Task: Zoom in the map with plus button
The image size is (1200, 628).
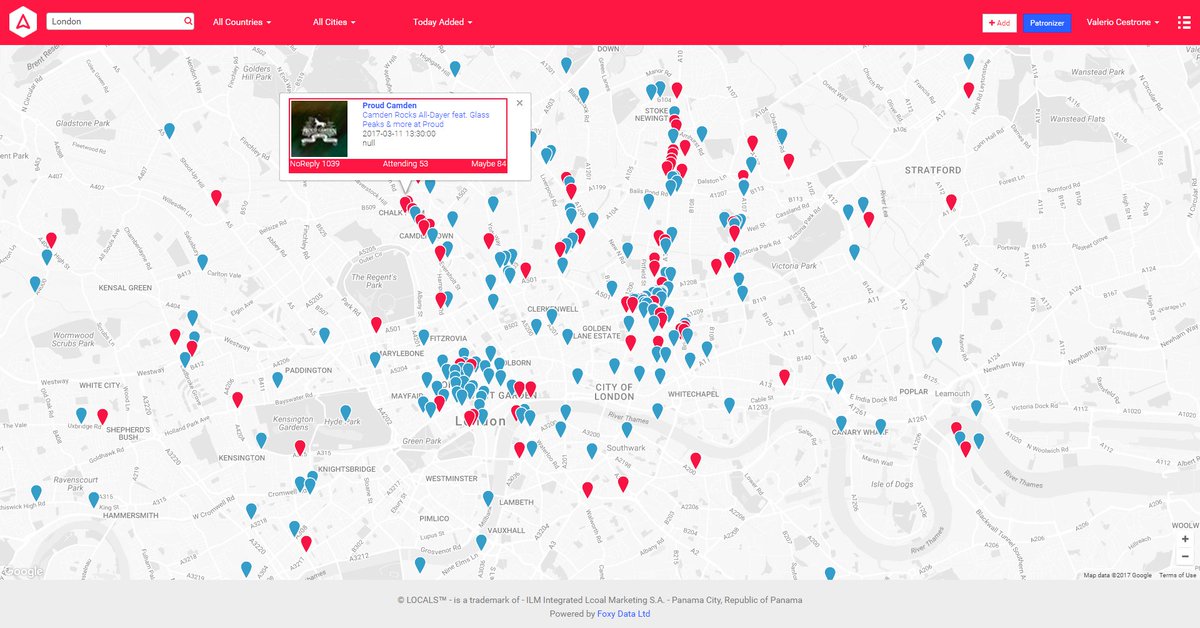Action: pos(1185,538)
